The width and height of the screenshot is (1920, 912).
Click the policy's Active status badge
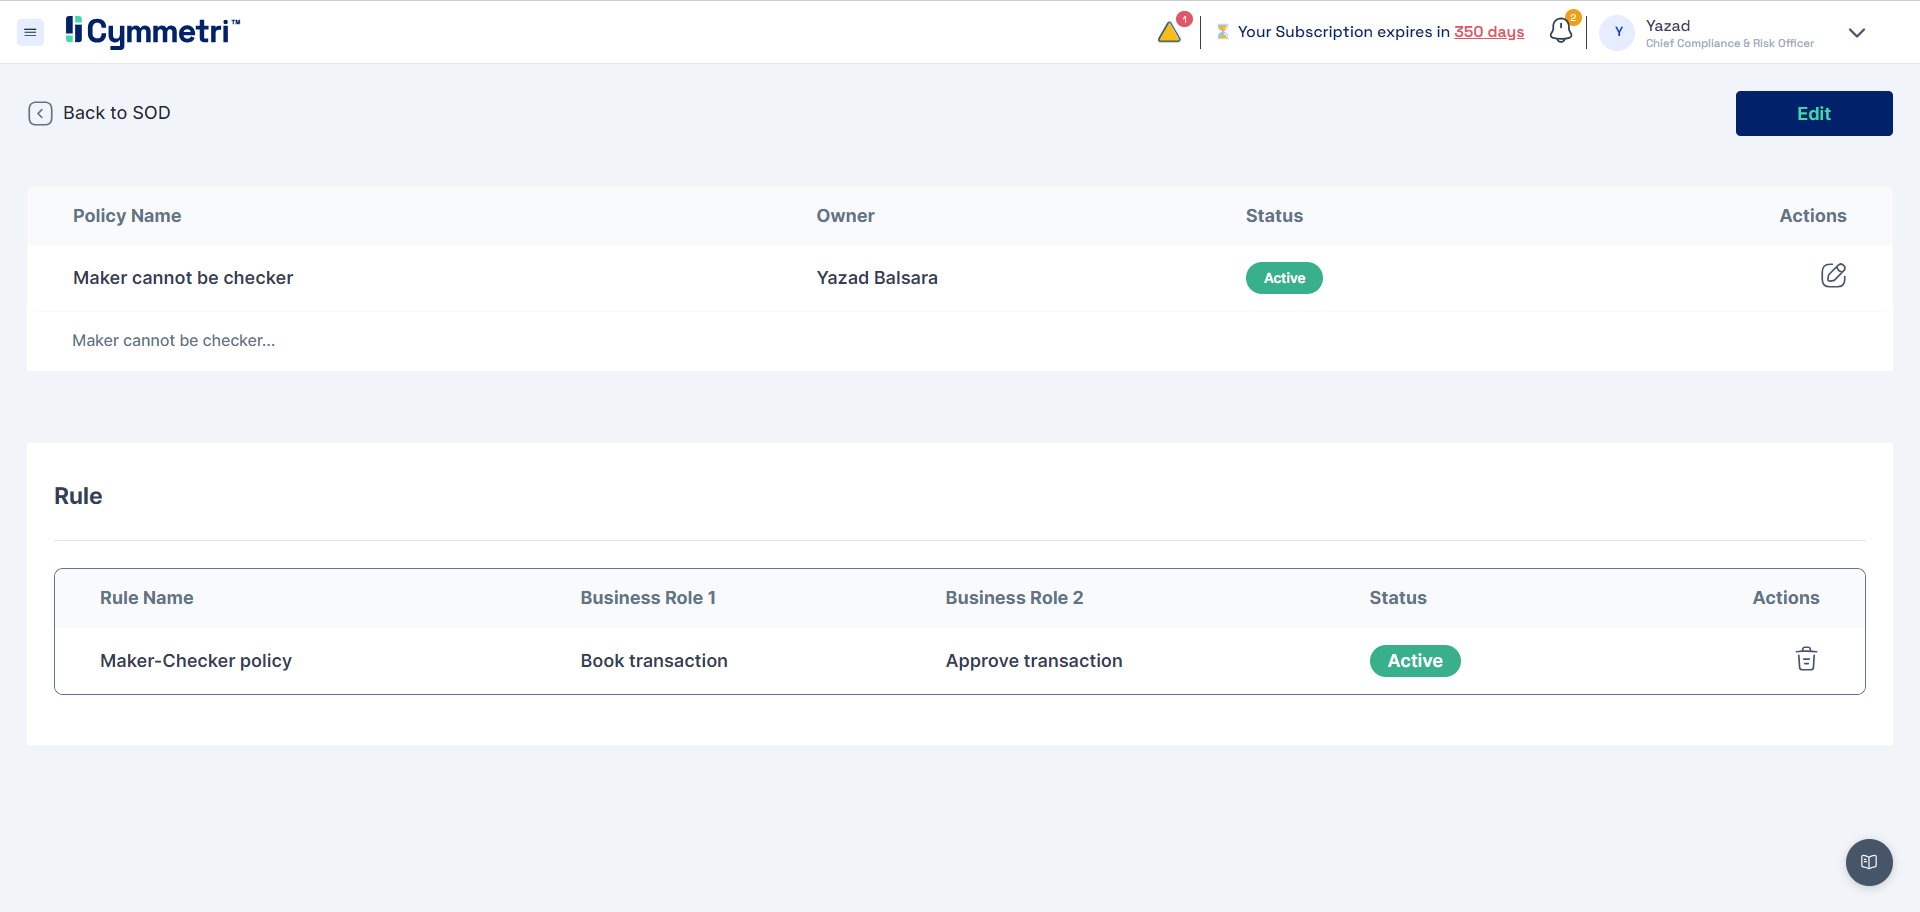pyautogui.click(x=1283, y=278)
